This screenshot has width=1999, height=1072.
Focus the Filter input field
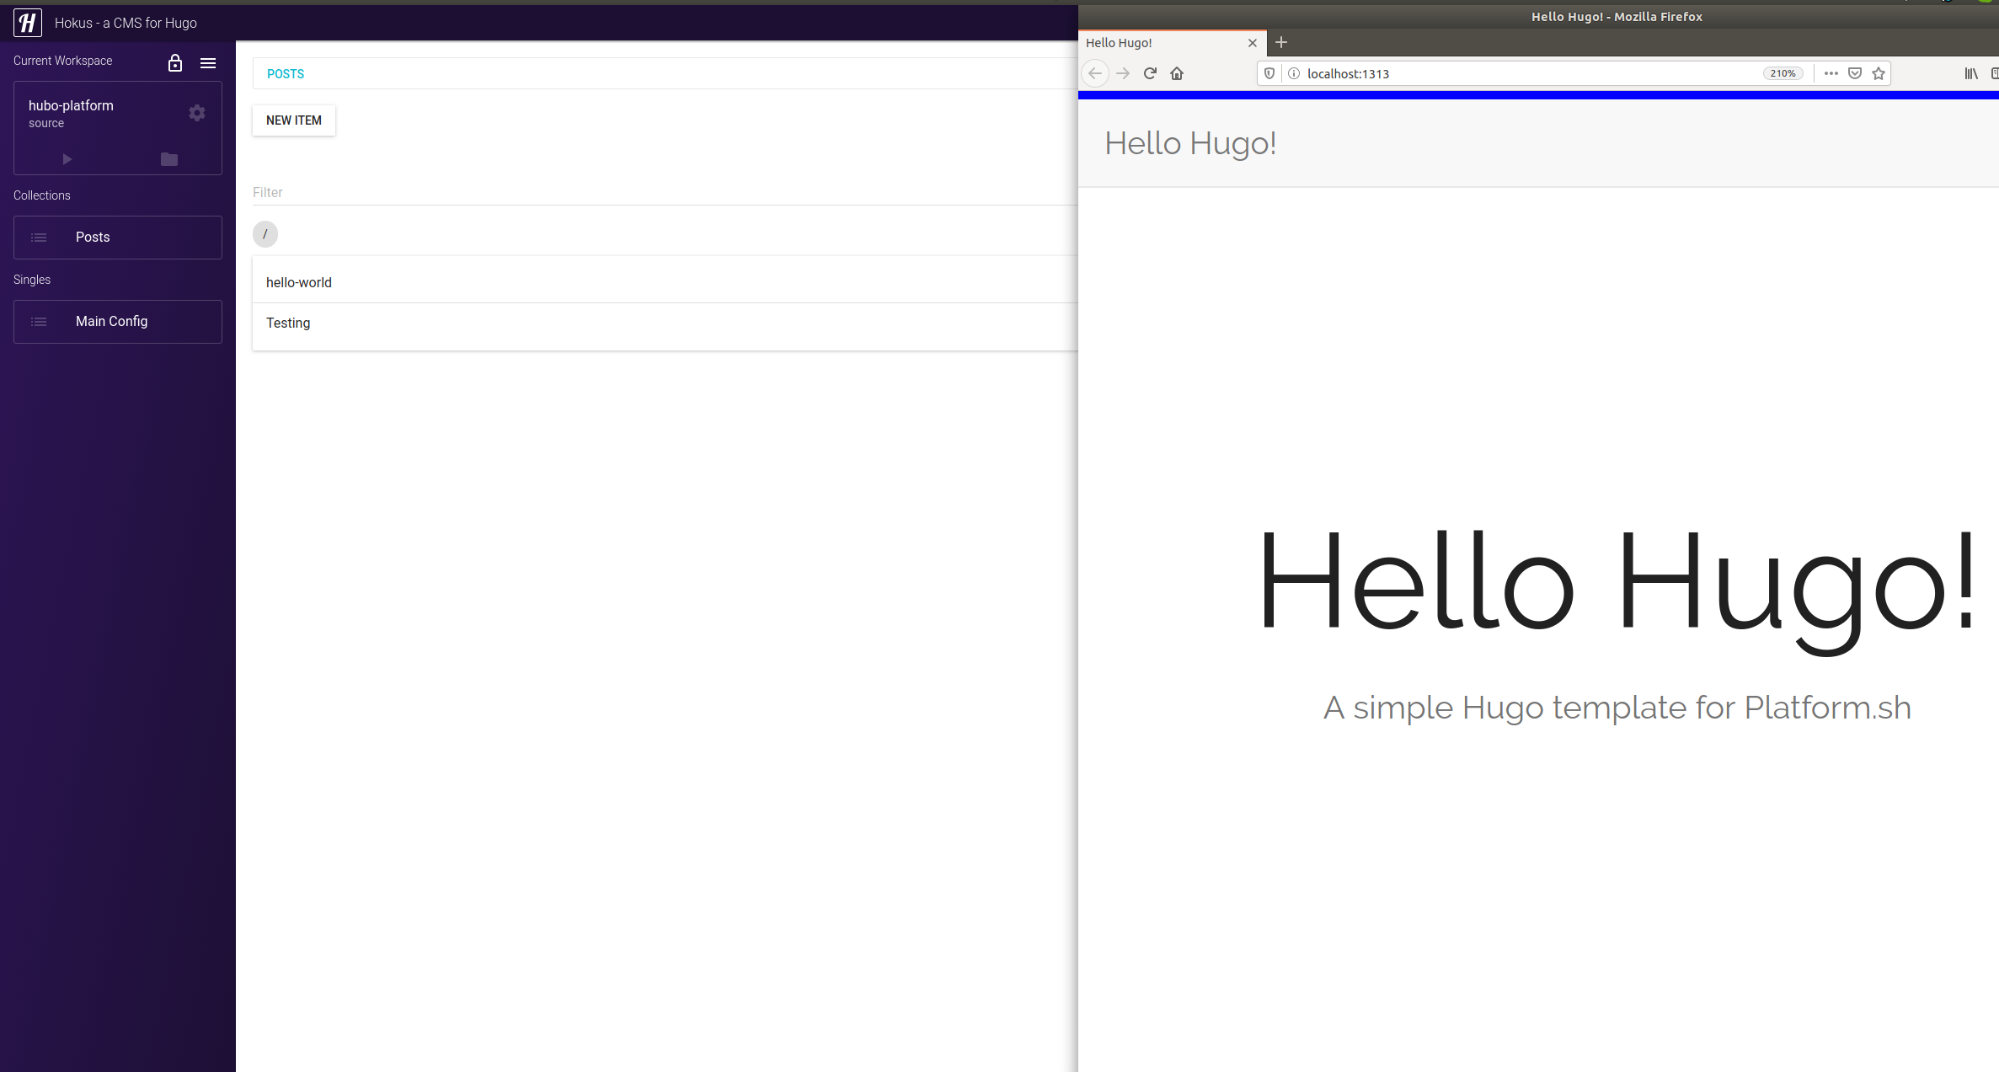(x=660, y=192)
